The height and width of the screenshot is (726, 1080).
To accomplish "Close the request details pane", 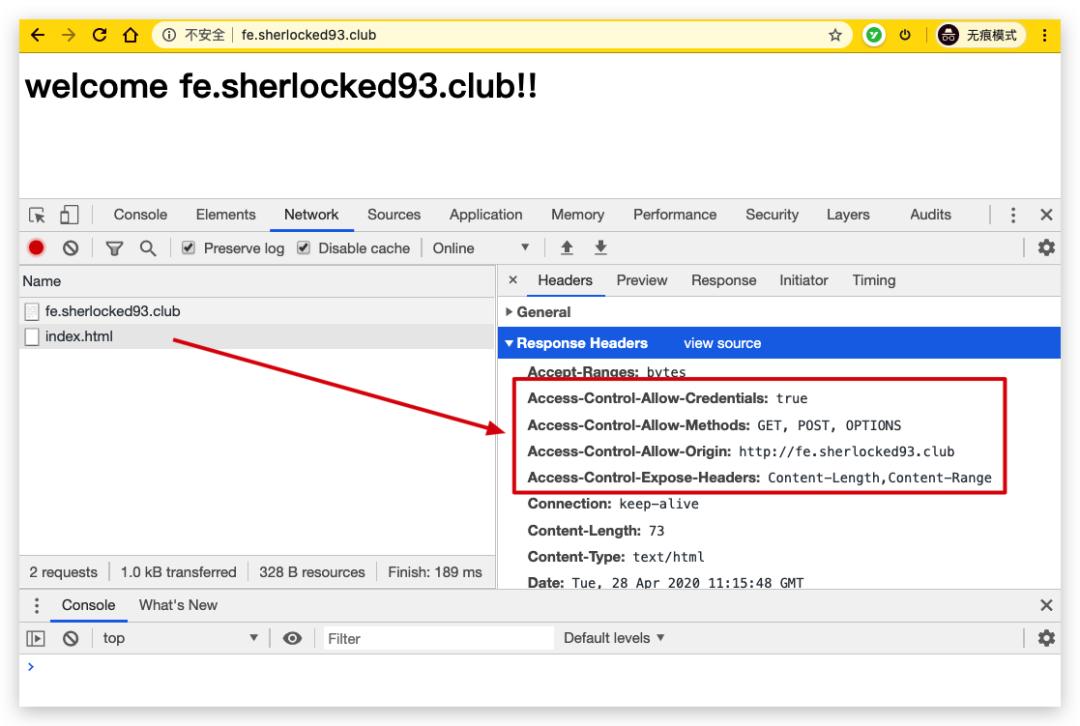I will [512, 280].
